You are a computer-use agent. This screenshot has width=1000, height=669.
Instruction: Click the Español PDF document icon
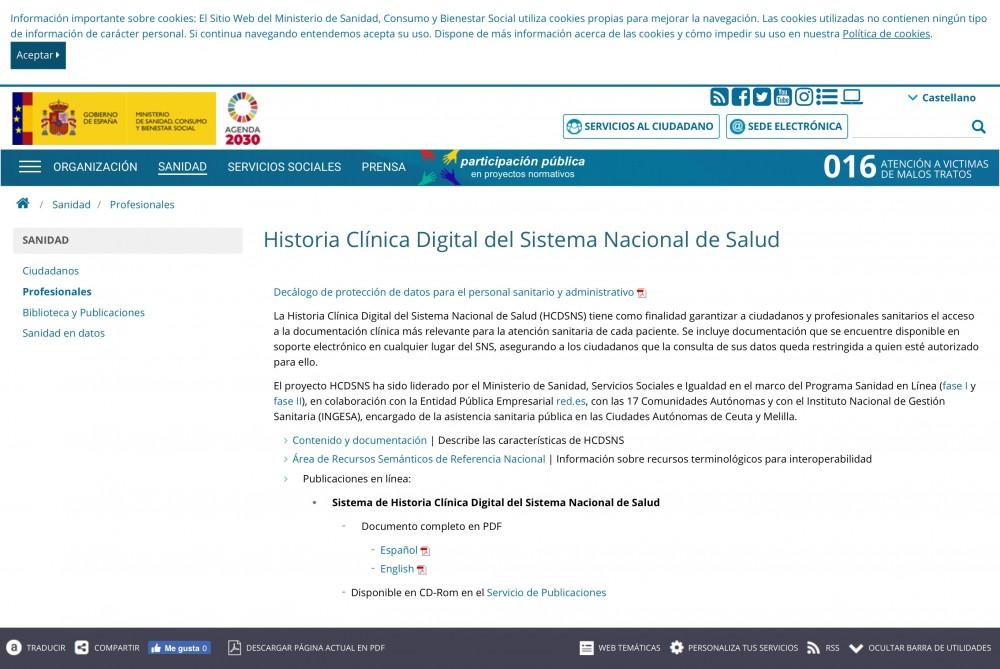click(425, 551)
